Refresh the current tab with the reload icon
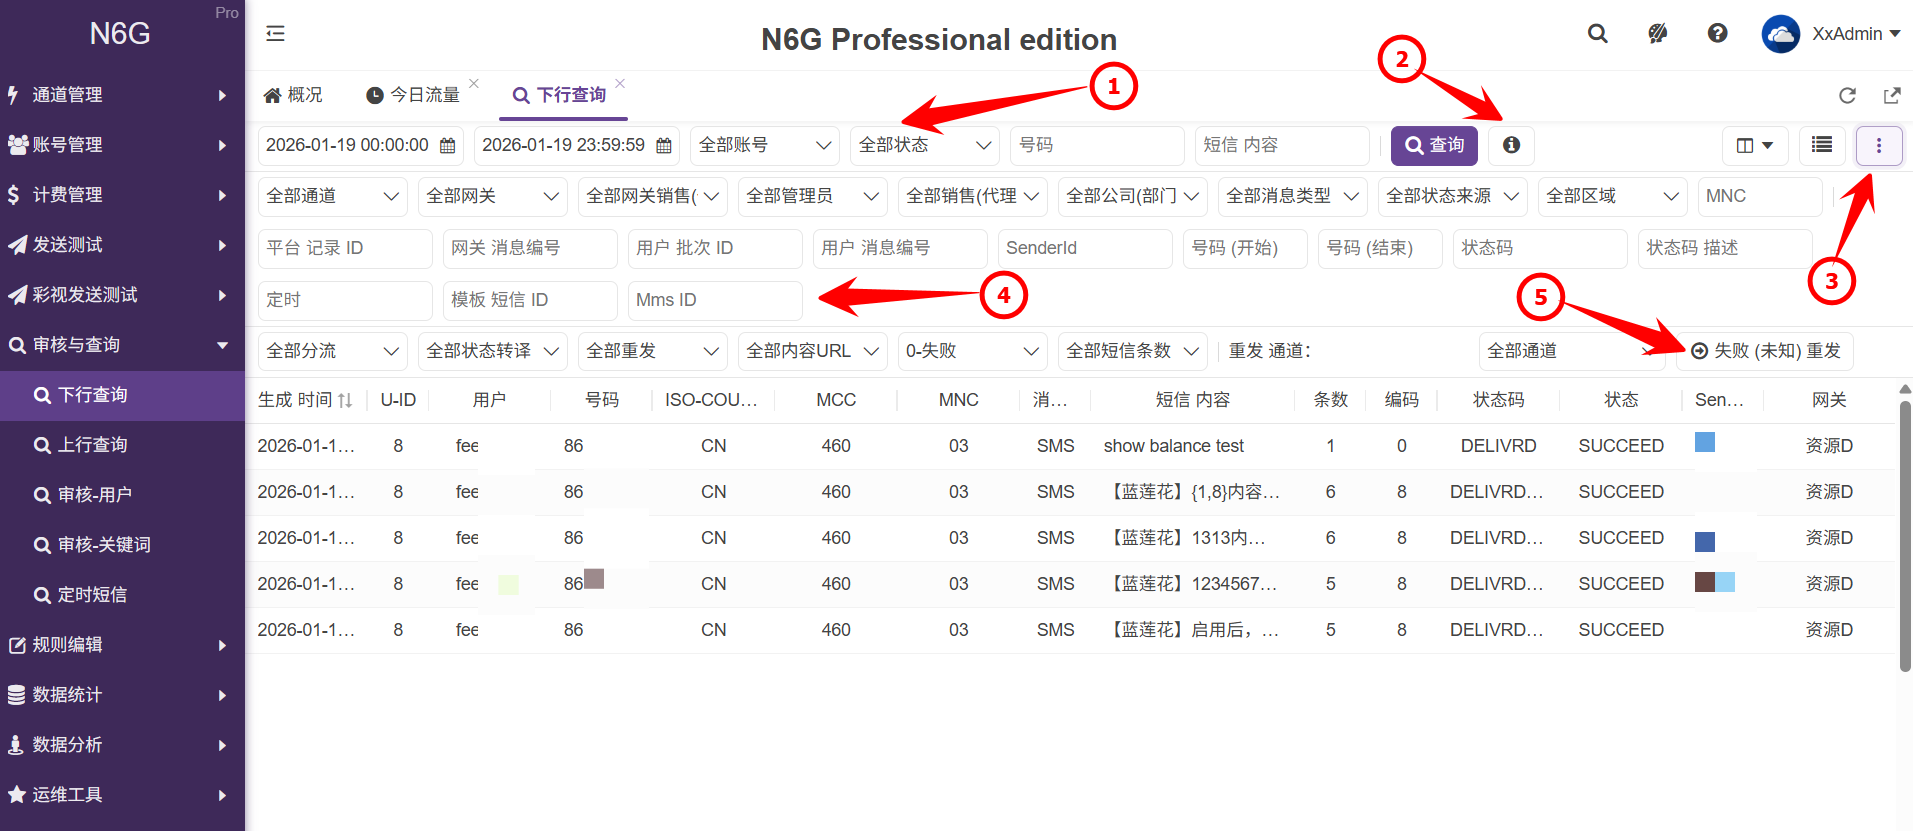The width and height of the screenshot is (1913, 831). (x=1848, y=95)
